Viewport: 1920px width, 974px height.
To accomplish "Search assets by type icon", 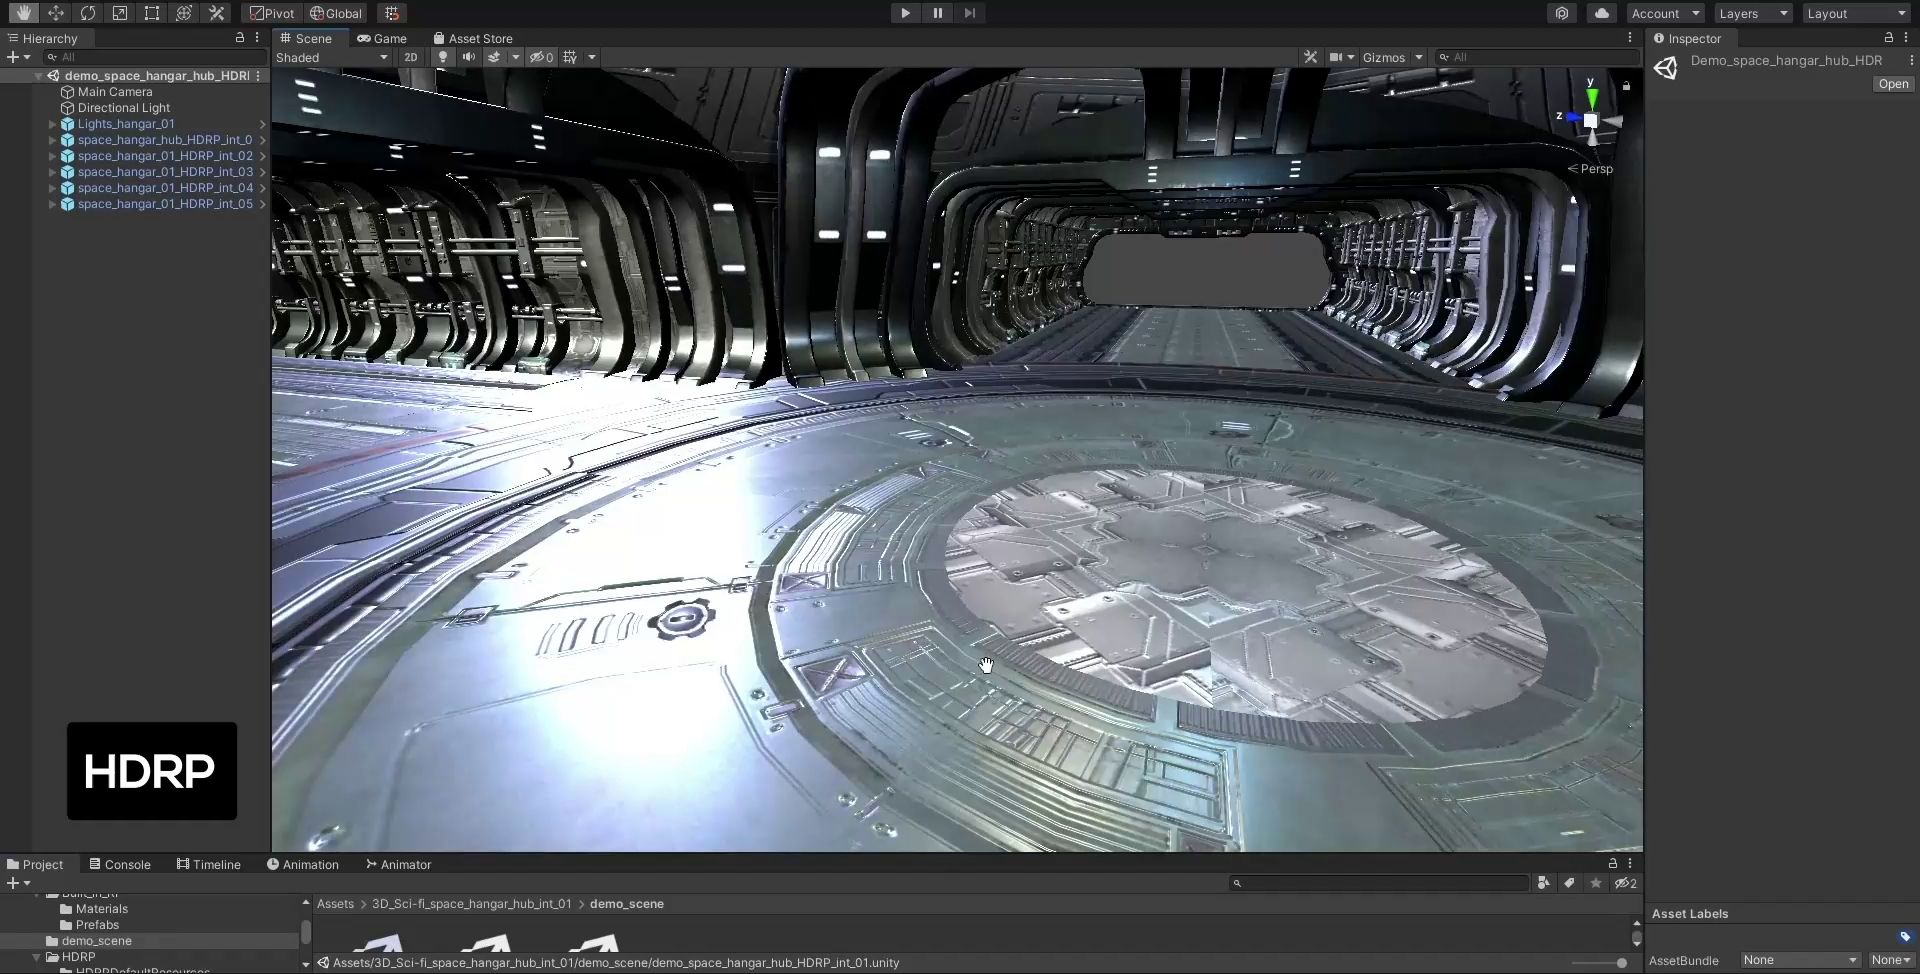I will (x=1544, y=883).
